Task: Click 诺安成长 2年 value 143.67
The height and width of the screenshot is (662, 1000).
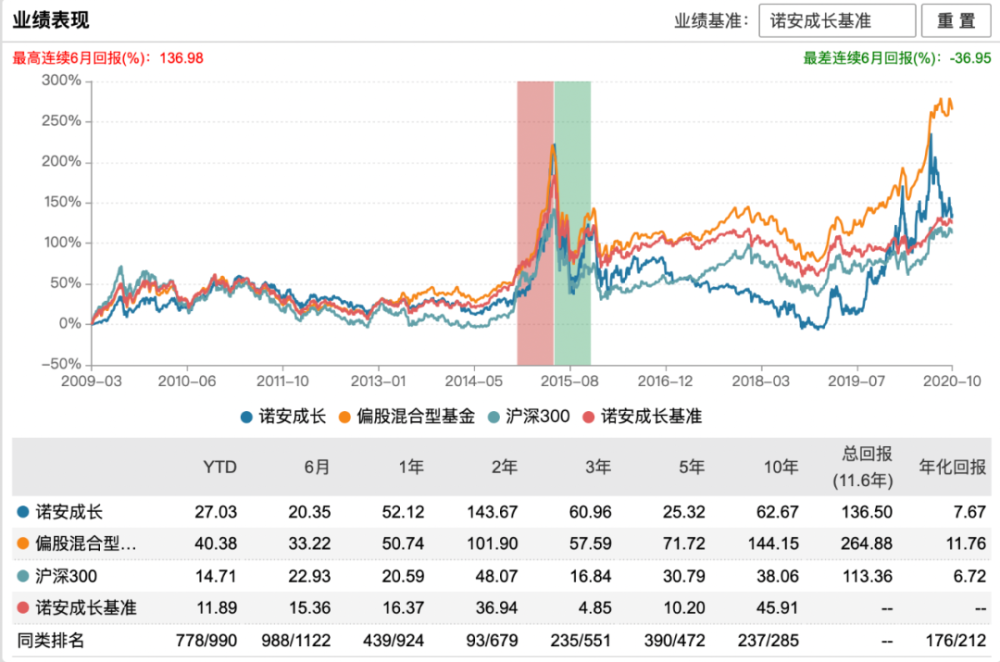Action: coord(492,512)
